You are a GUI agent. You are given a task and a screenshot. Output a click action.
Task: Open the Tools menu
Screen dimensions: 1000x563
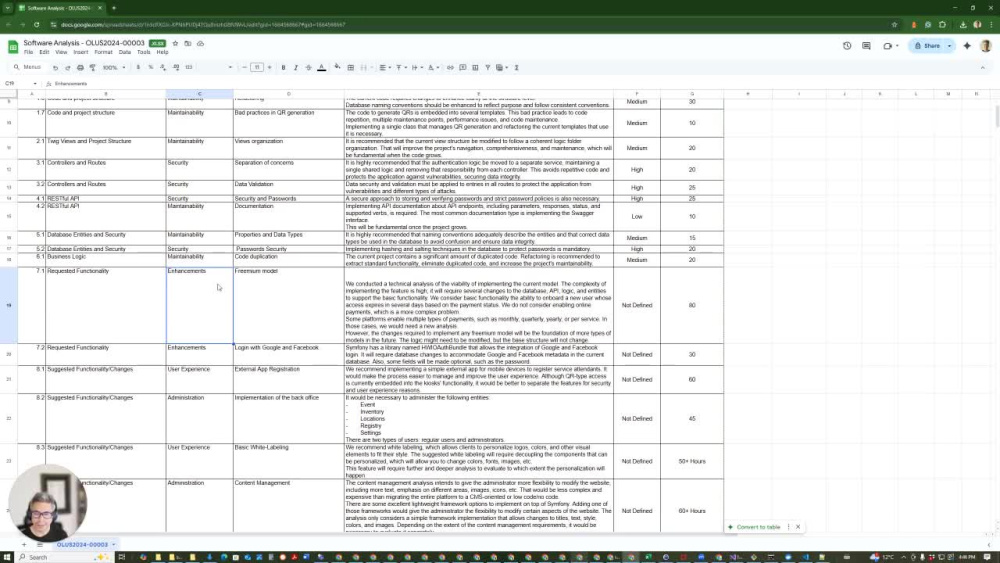point(143,52)
